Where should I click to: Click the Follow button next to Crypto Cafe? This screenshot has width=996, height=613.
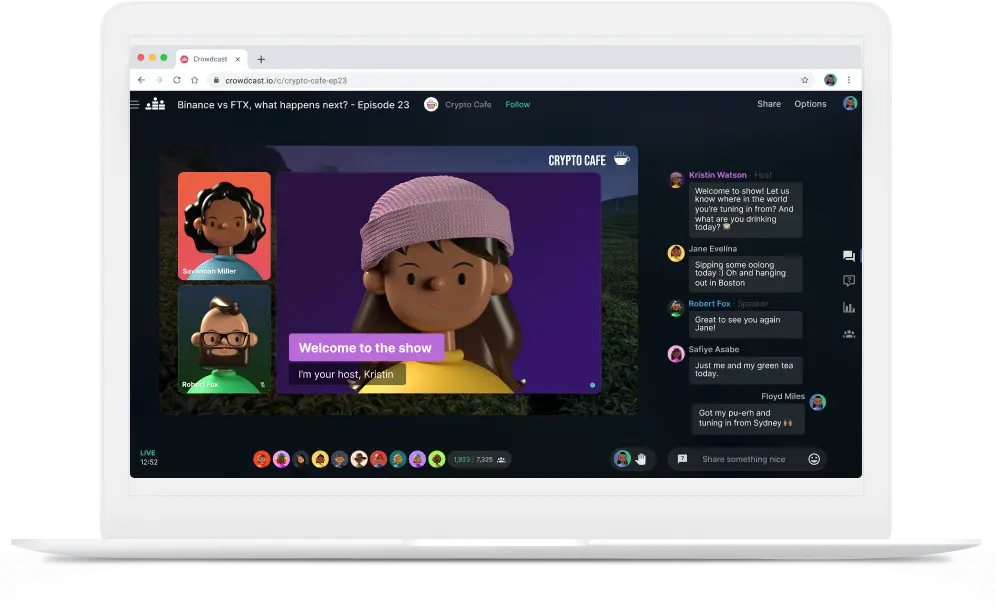click(517, 104)
